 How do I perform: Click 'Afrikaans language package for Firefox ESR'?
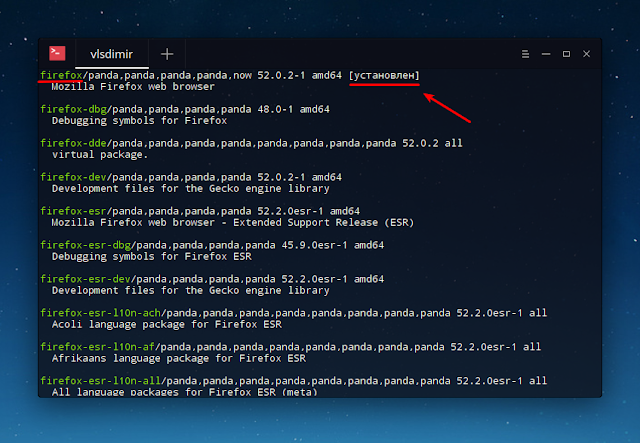(179, 358)
